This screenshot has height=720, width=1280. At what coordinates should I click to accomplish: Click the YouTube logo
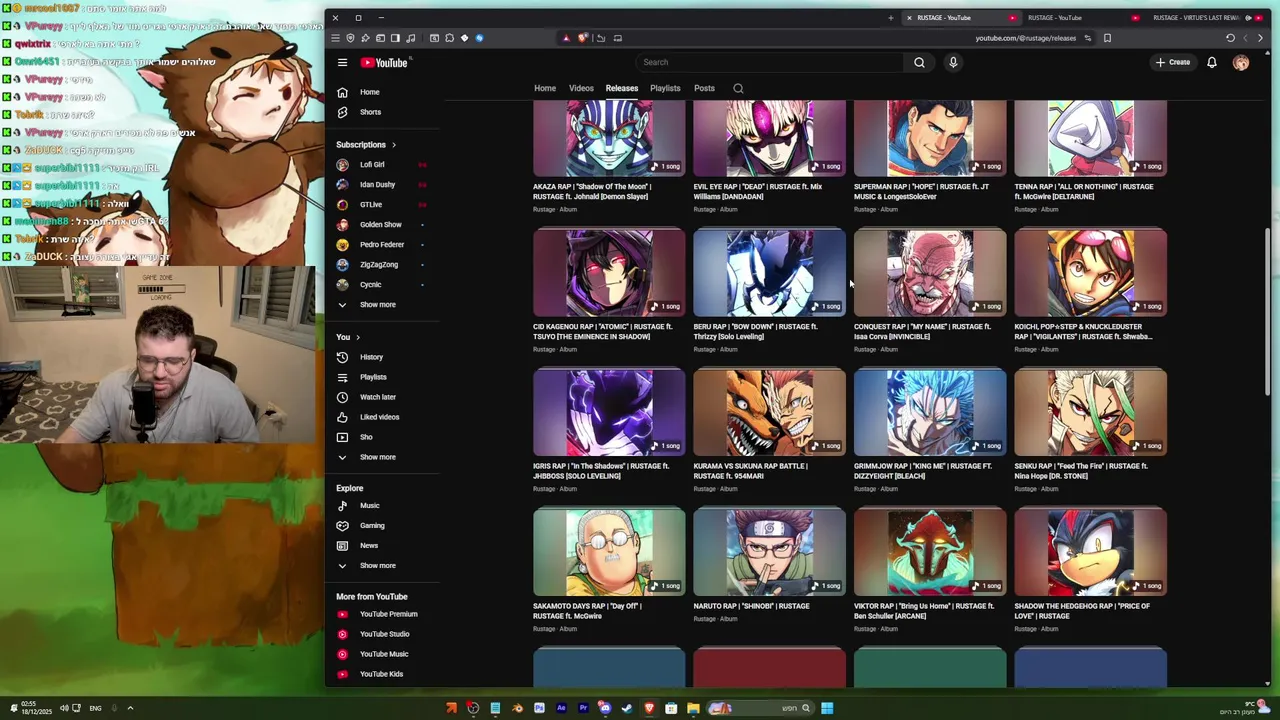point(384,62)
